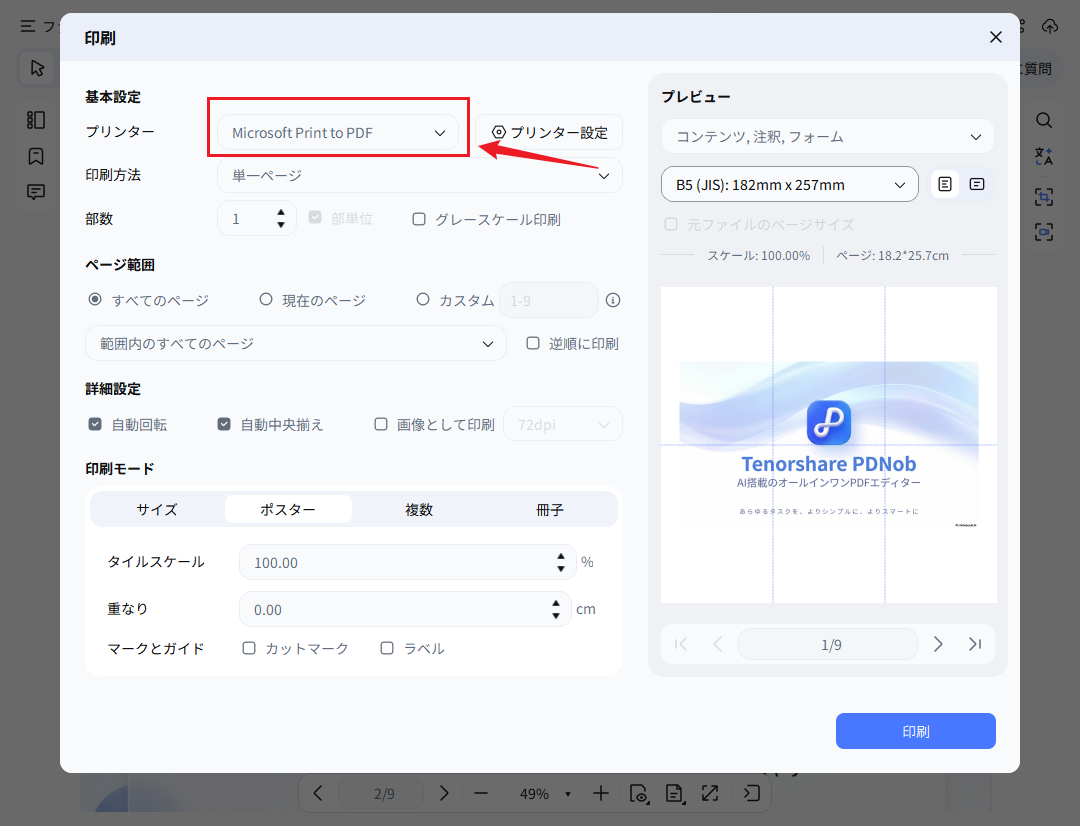Click the プリンター設定 button
This screenshot has height=826, width=1080.
[x=549, y=132]
